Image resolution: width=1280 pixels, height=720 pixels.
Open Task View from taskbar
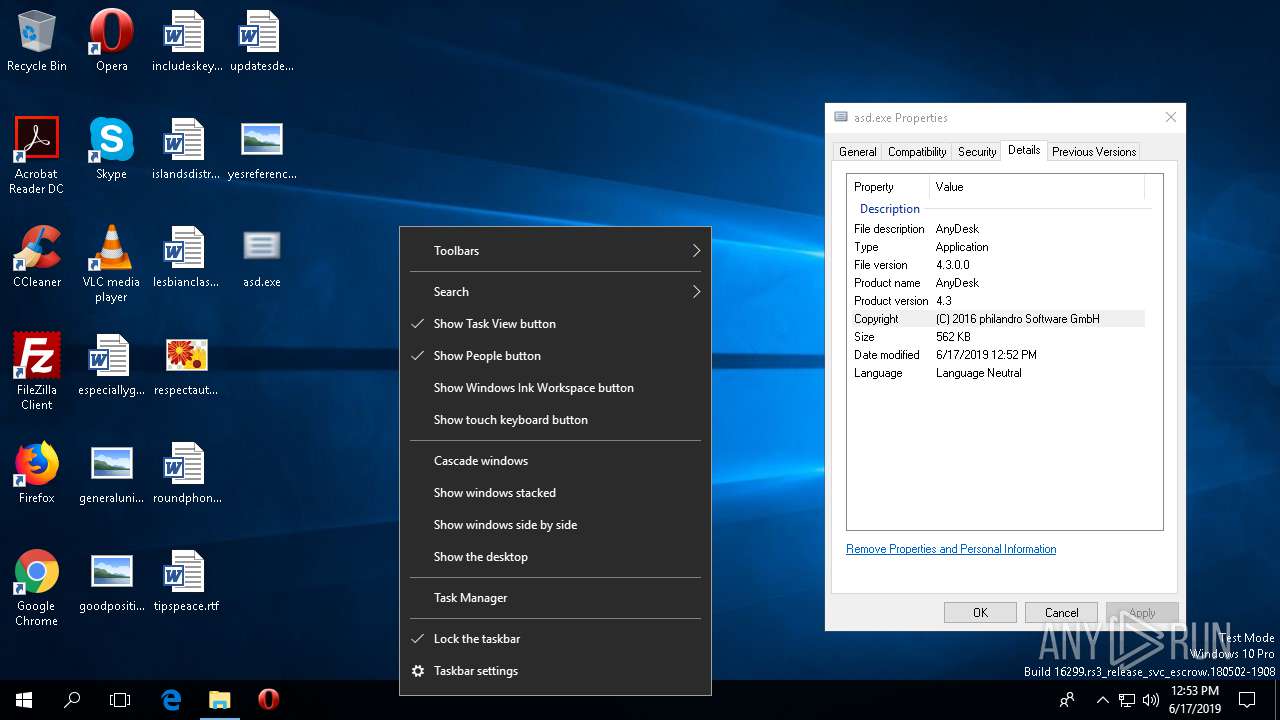coord(120,700)
